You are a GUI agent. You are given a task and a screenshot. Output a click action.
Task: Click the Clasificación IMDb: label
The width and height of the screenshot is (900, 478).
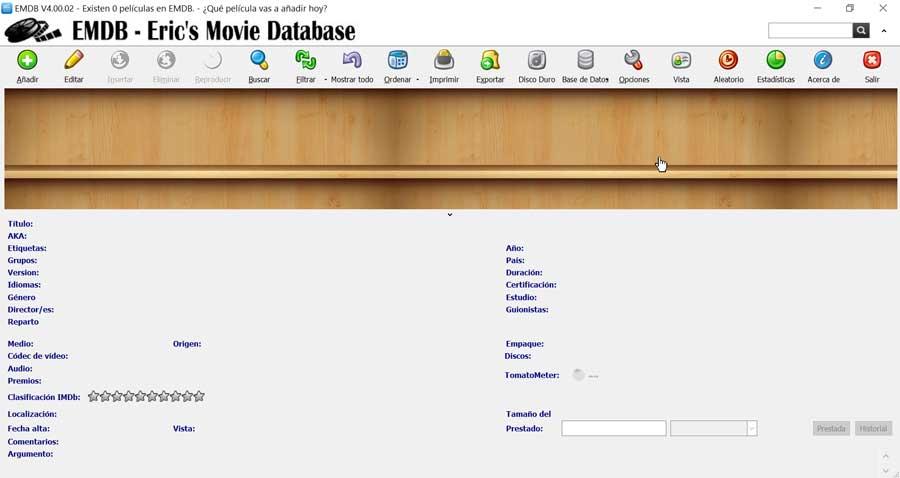(x=44, y=397)
